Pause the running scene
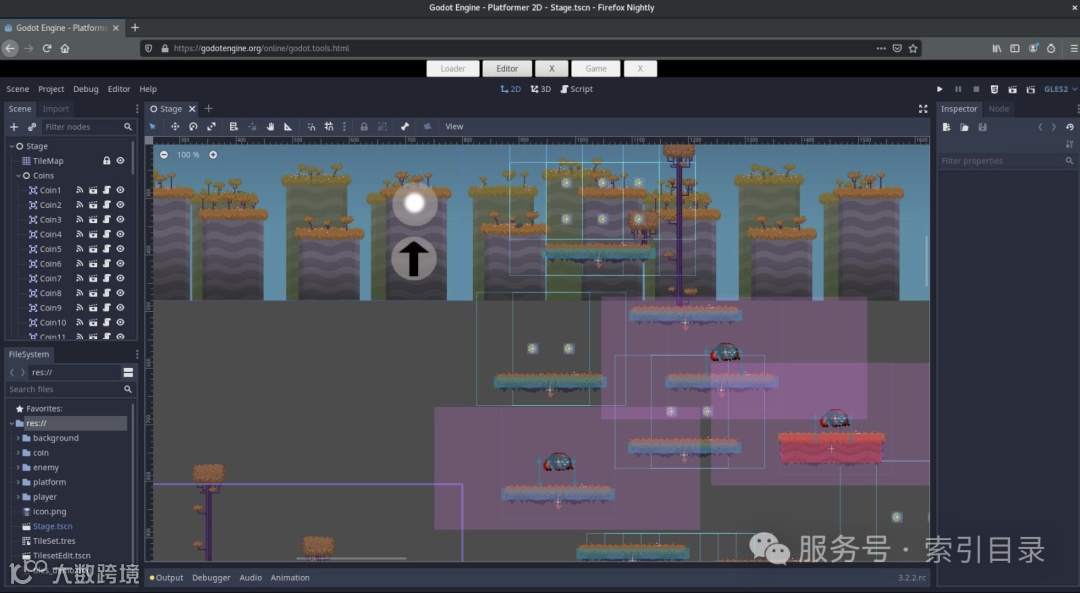Image resolution: width=1080 pixels, height=593 pixels. 958,89
